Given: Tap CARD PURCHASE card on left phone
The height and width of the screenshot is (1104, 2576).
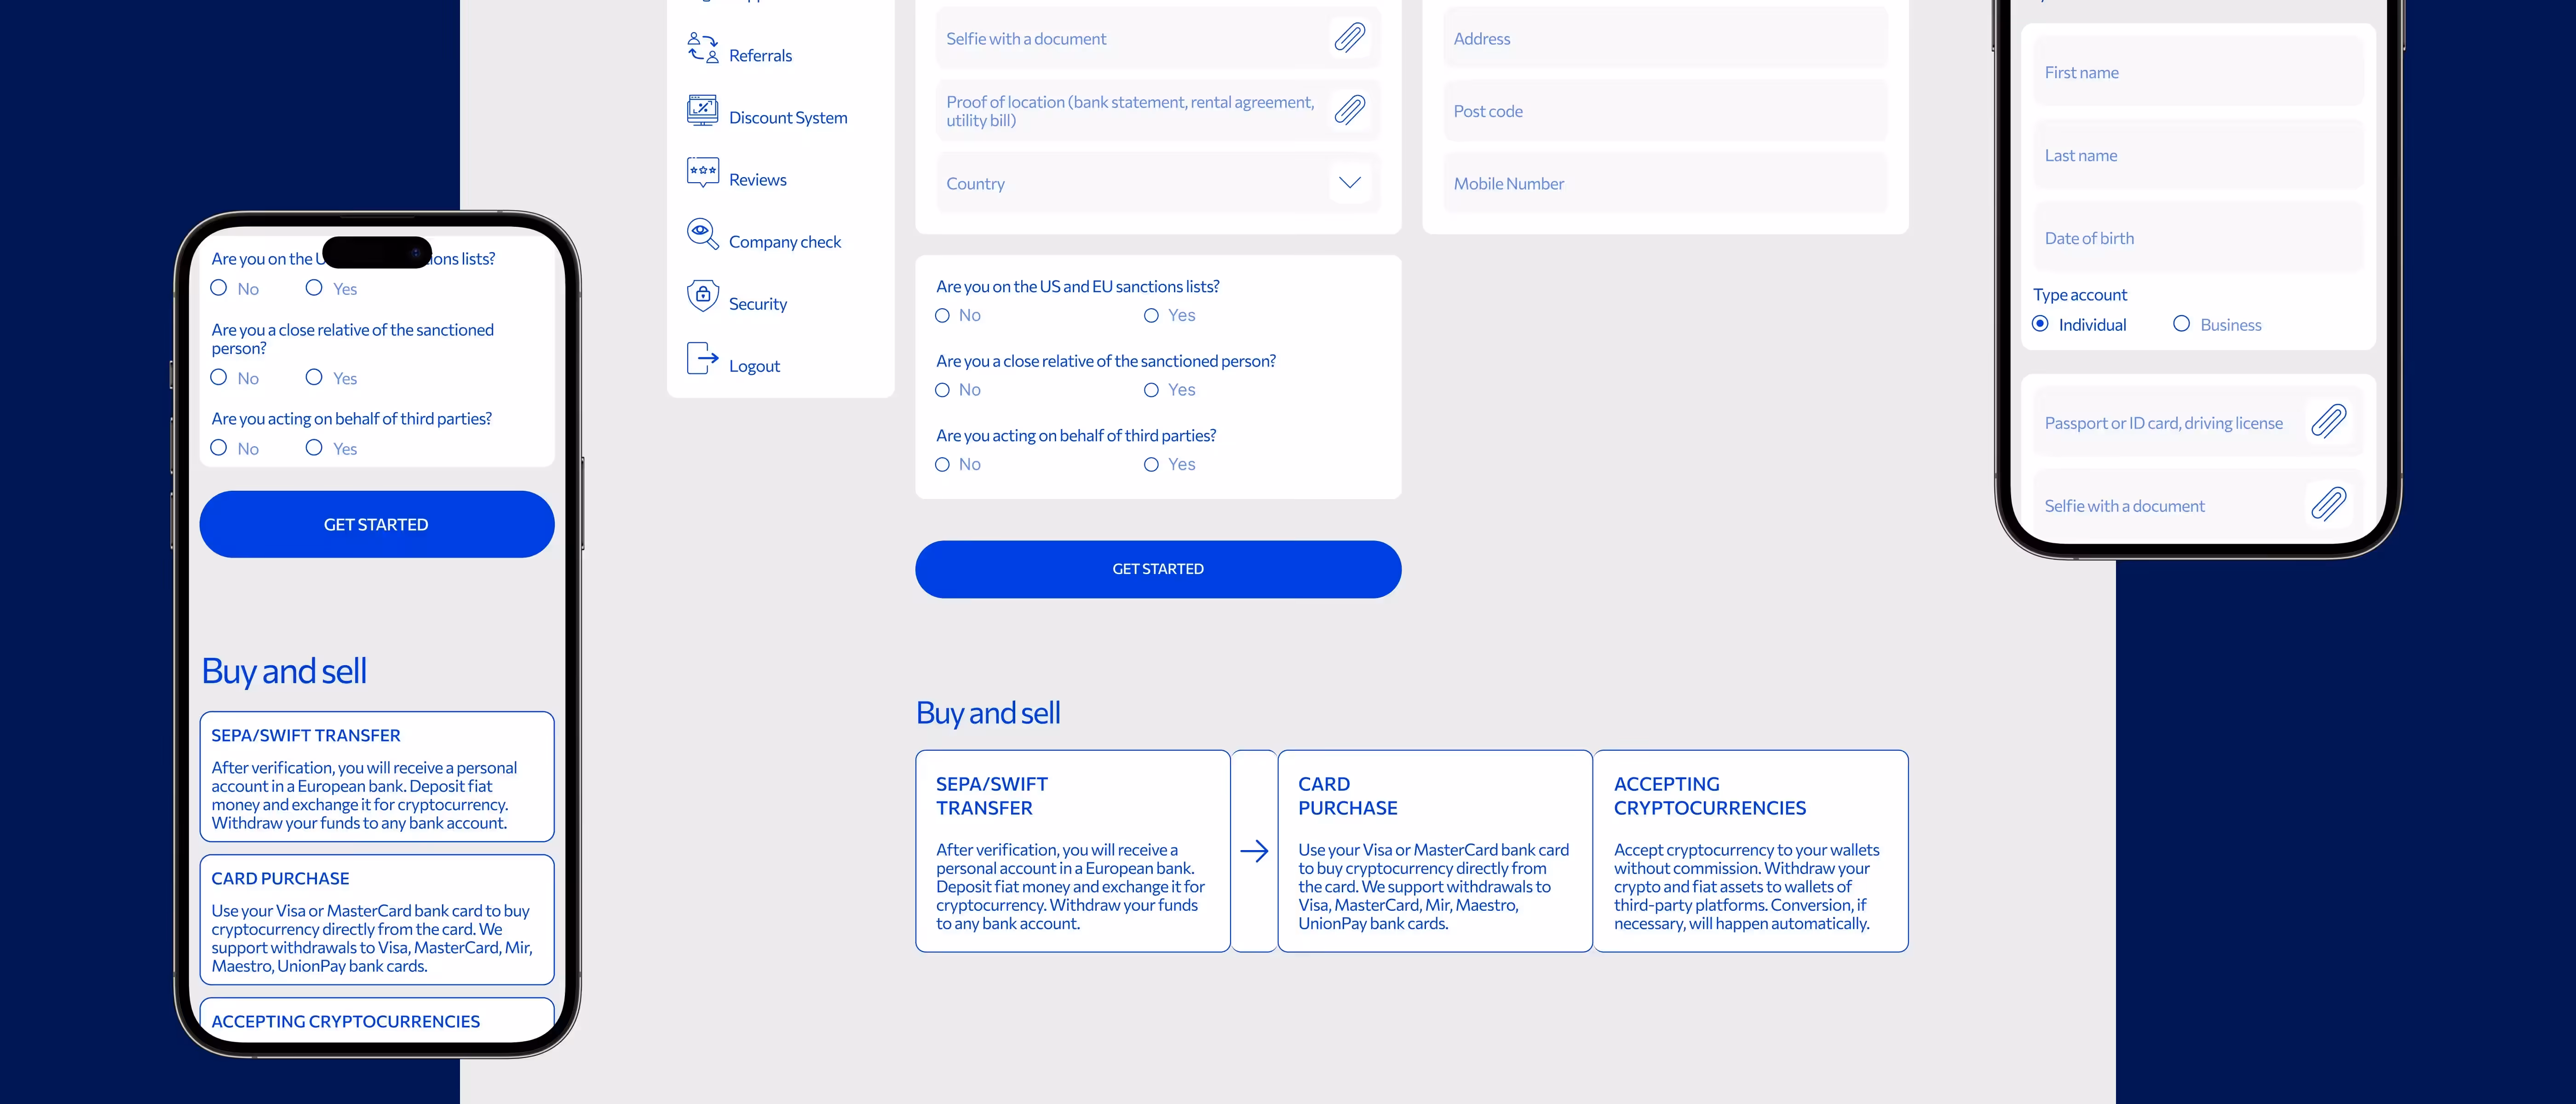Looking at the screenshot, I should click(377, 919).
